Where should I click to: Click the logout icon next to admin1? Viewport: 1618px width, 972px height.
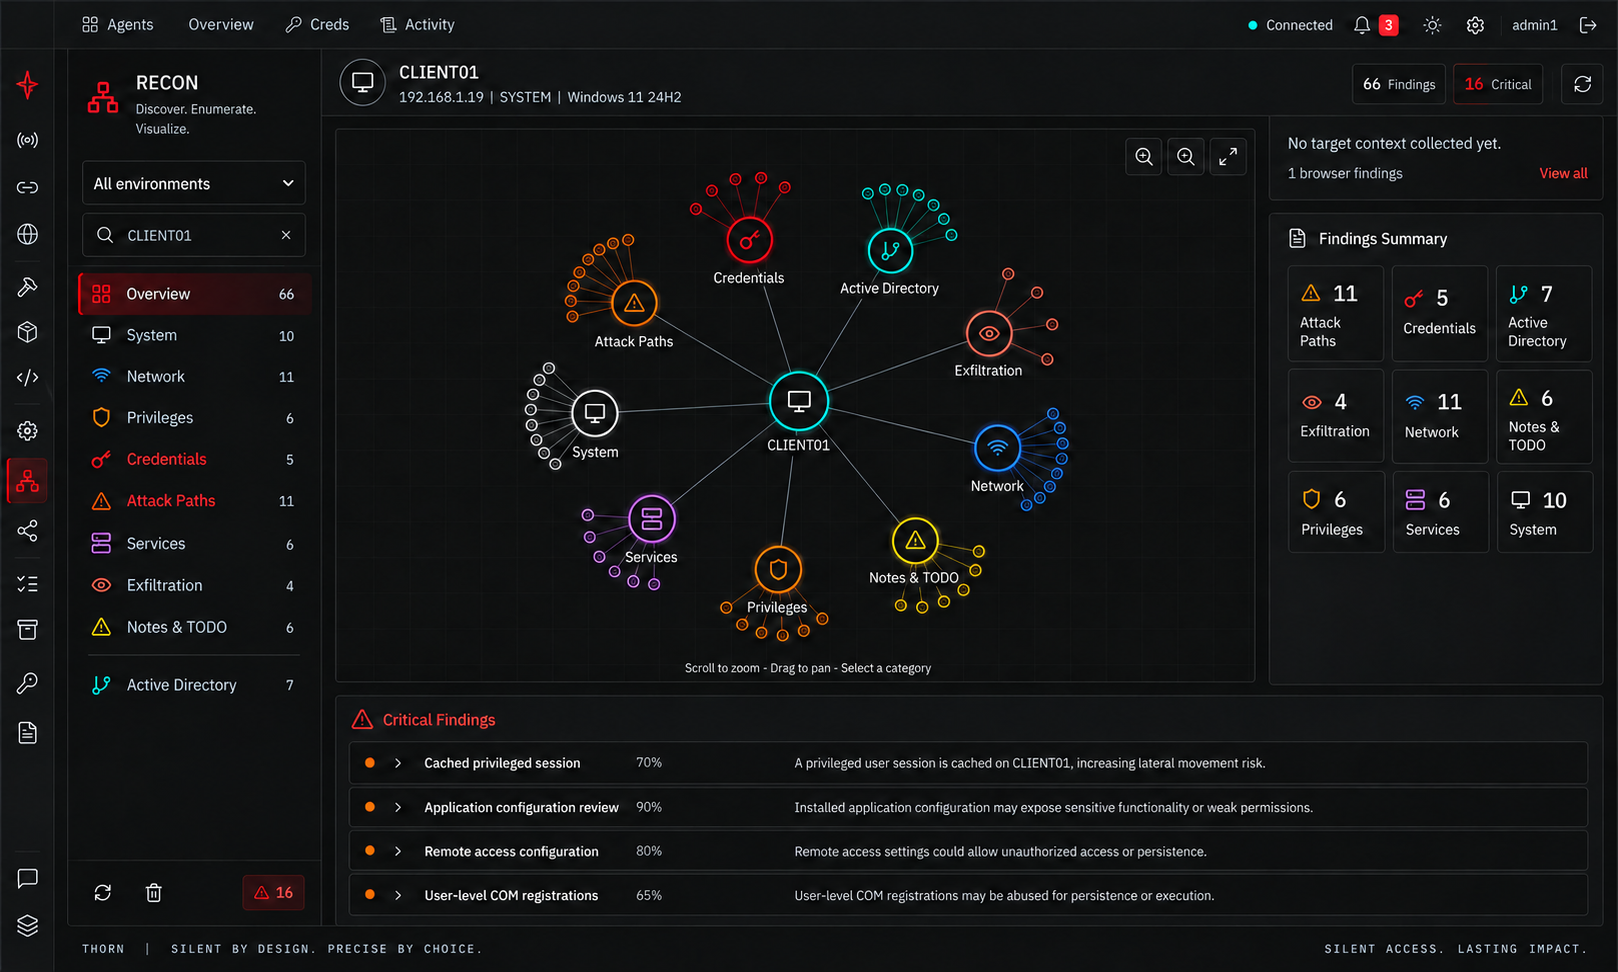coord(1587,25)
